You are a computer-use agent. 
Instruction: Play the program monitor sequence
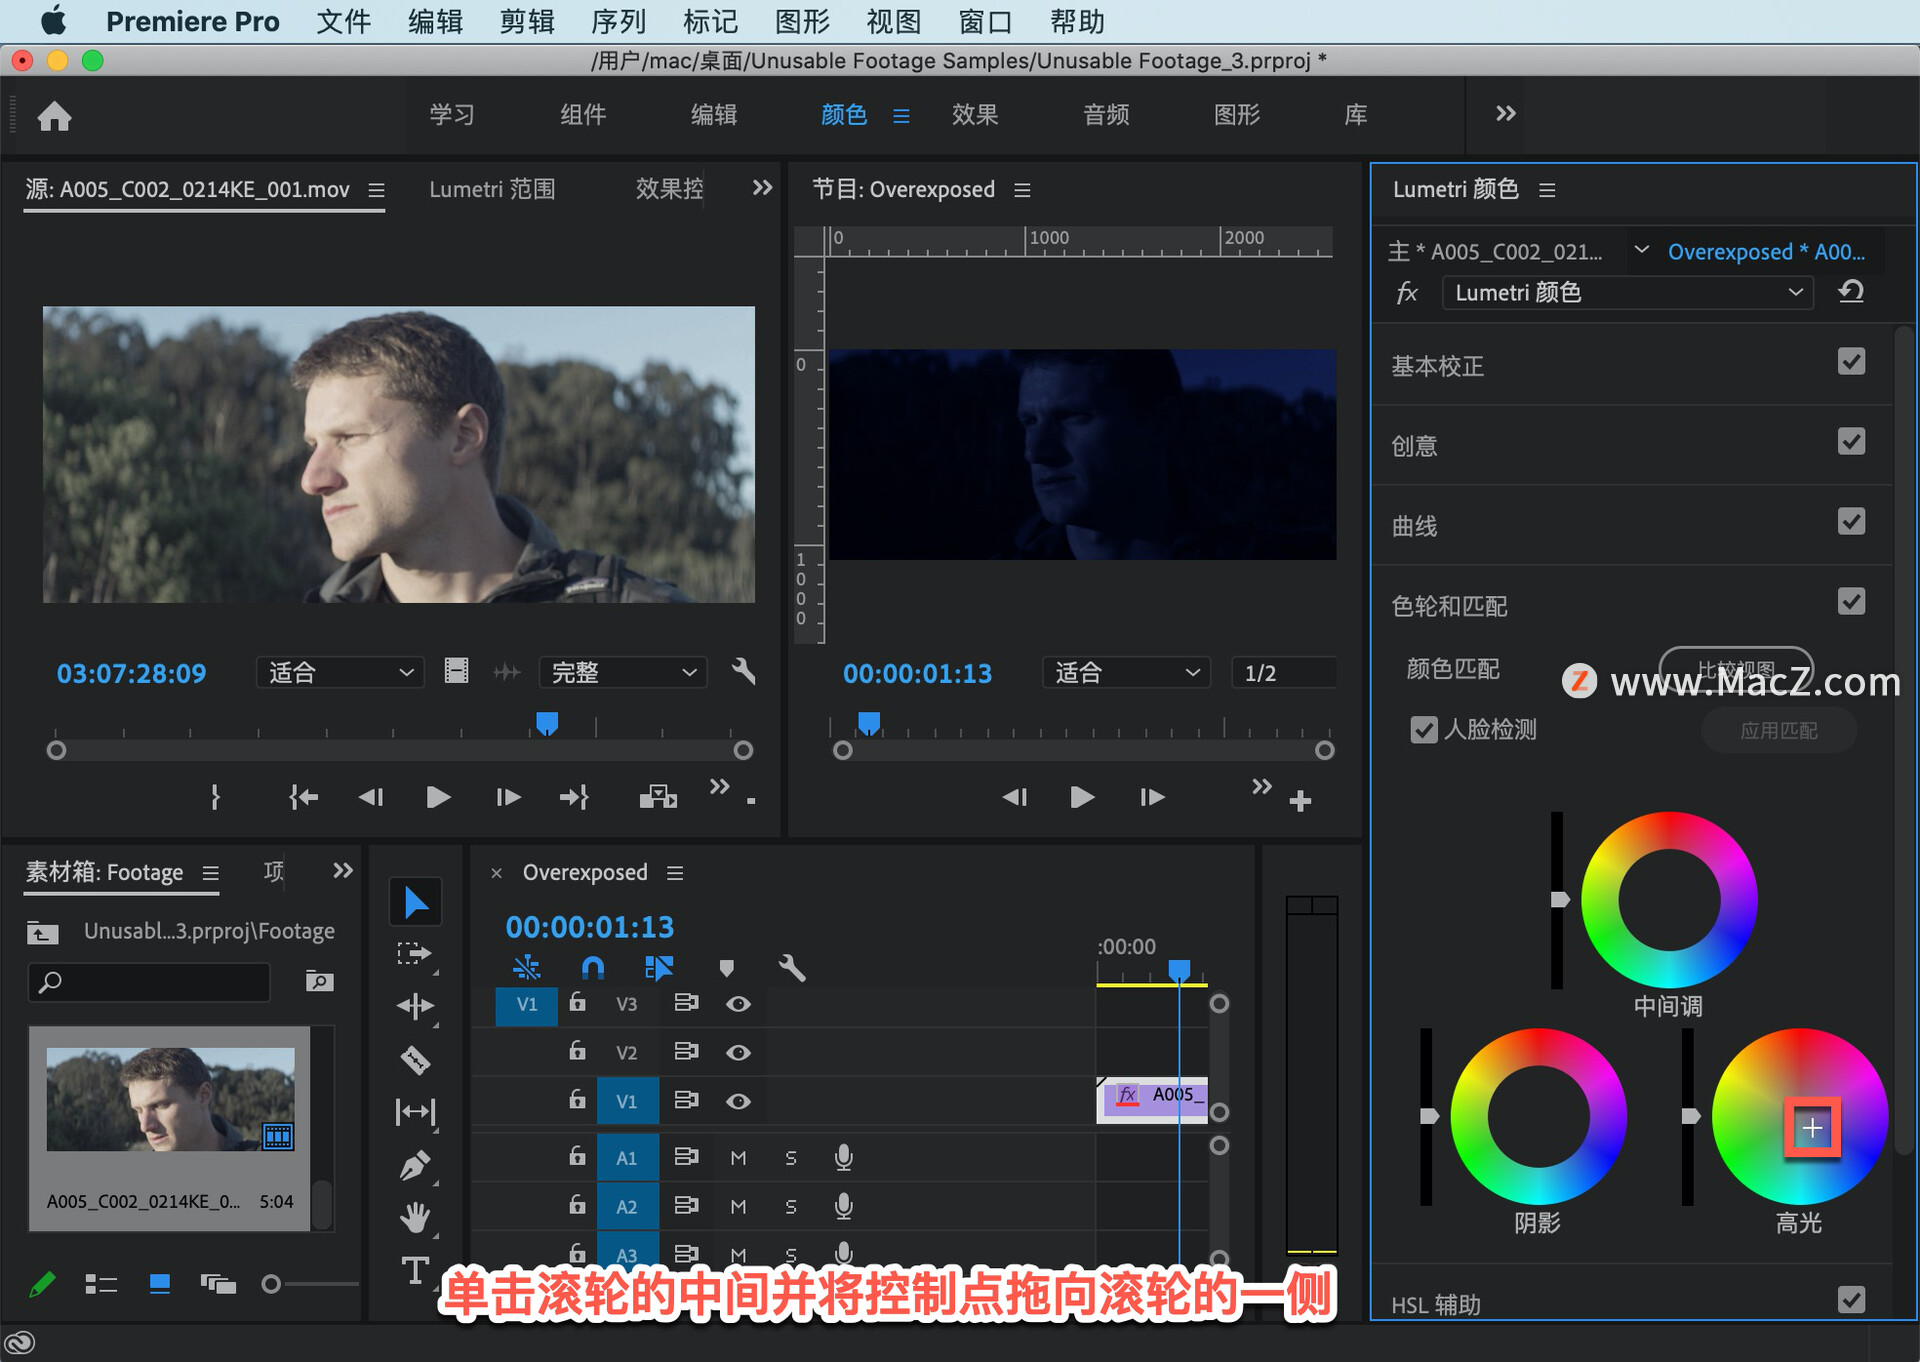[x=1082, y=797]
